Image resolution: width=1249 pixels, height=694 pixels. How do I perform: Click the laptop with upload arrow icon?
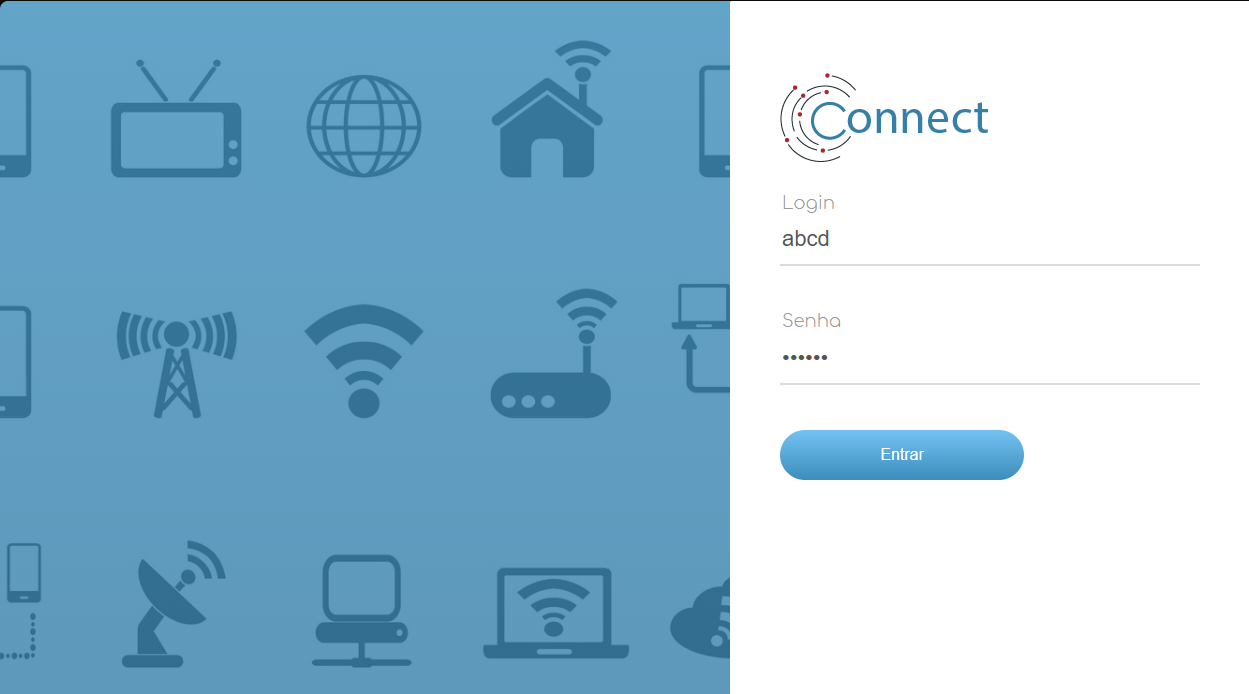[x=701, y=337]
